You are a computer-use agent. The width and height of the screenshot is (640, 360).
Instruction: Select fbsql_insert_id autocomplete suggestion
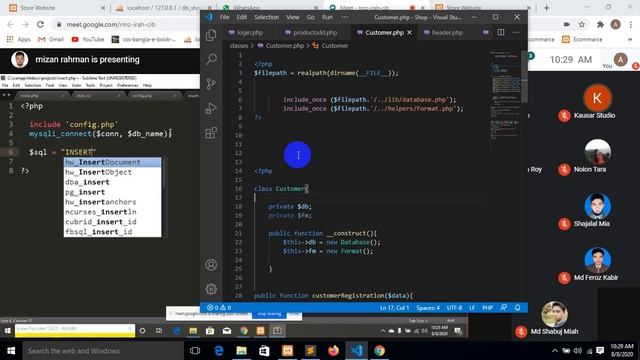tap(113, 232)
